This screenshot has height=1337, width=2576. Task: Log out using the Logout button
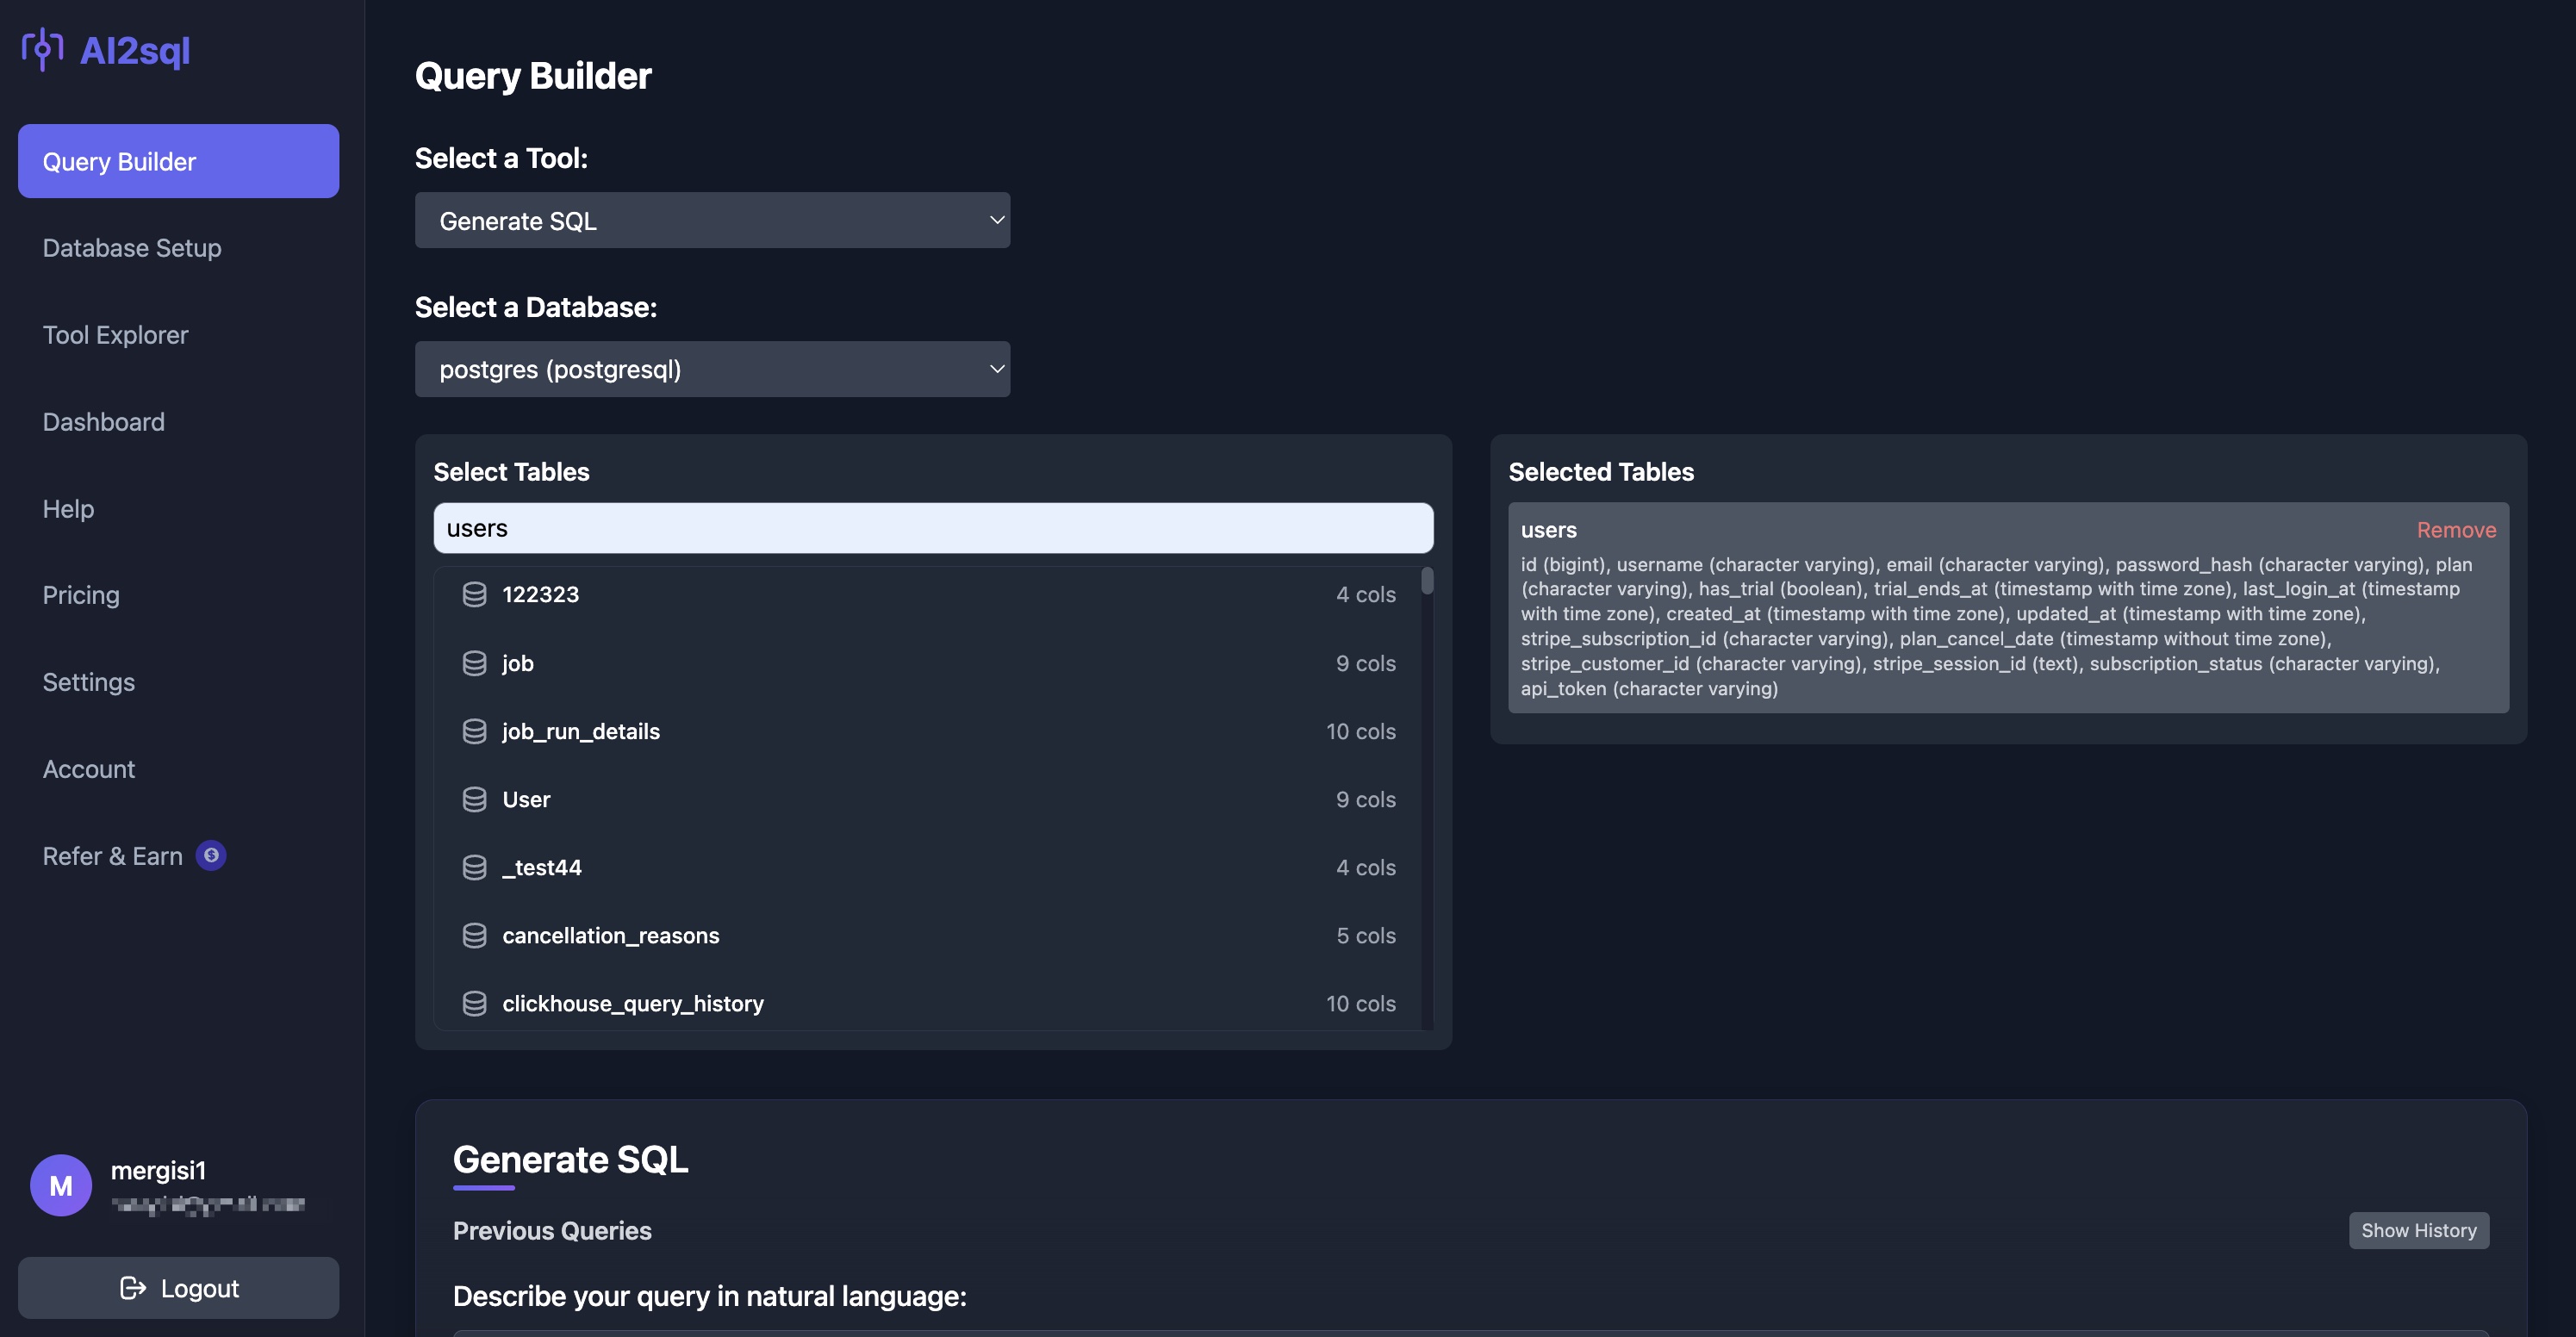pyautogui.click(x=179, y=1288)
